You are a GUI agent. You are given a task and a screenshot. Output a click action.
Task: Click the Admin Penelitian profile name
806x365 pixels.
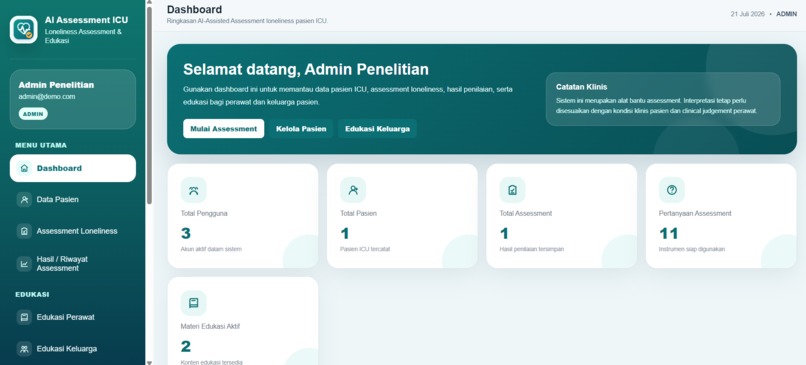tap(56, 85)
